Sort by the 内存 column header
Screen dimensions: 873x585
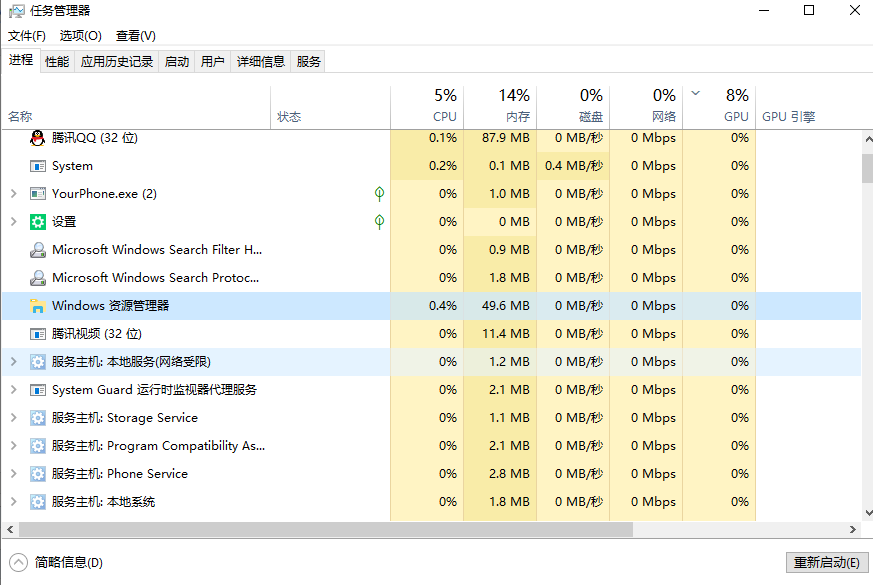pos(500,107)
